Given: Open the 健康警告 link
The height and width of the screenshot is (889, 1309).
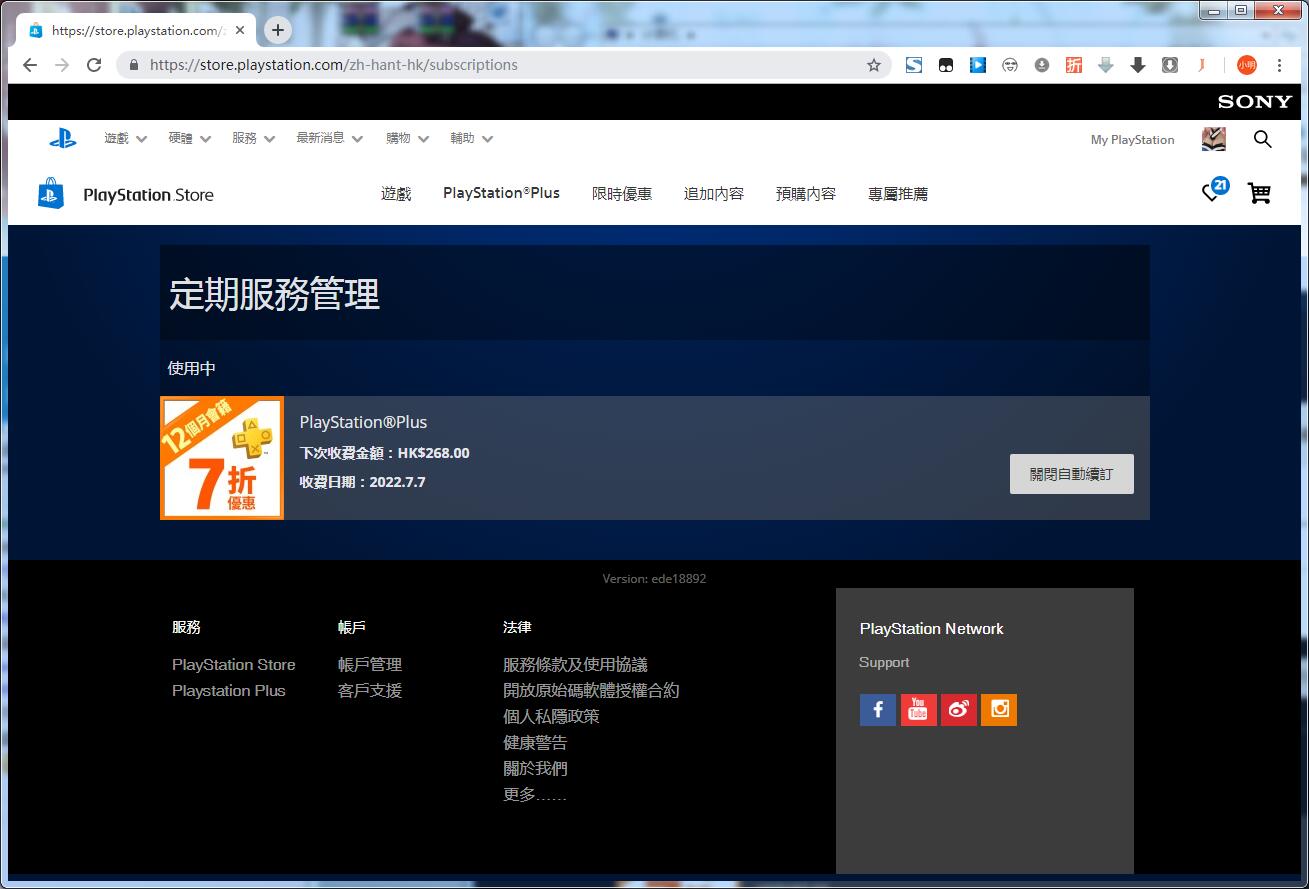Looking at the screenshot, I should coord(535,743).
